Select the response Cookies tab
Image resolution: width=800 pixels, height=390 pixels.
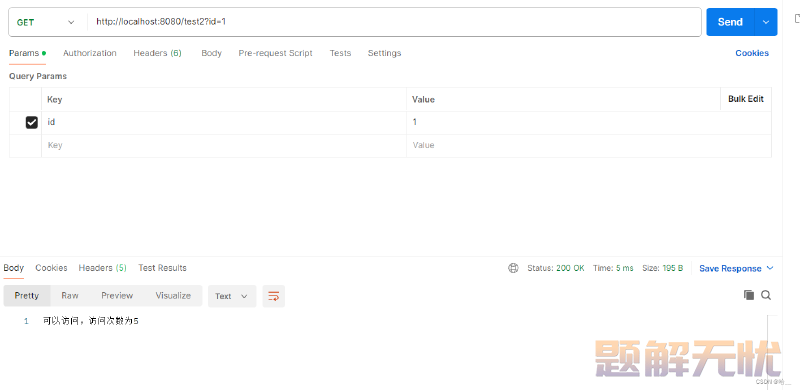coord(51,268)
